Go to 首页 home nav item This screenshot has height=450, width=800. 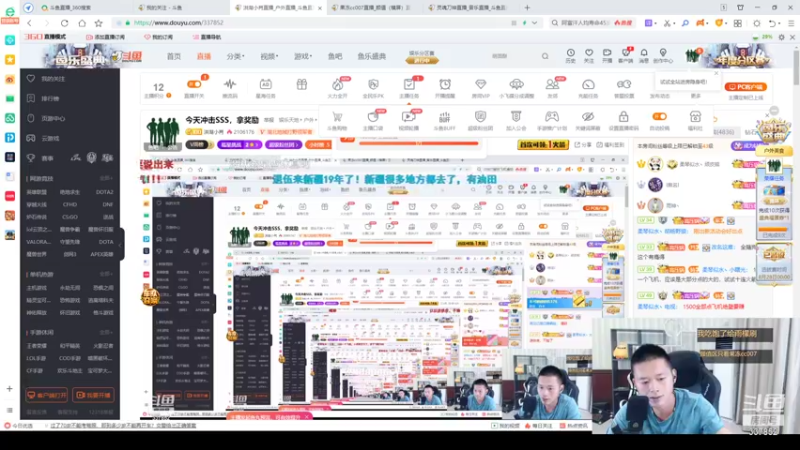[x=173, y=56]
